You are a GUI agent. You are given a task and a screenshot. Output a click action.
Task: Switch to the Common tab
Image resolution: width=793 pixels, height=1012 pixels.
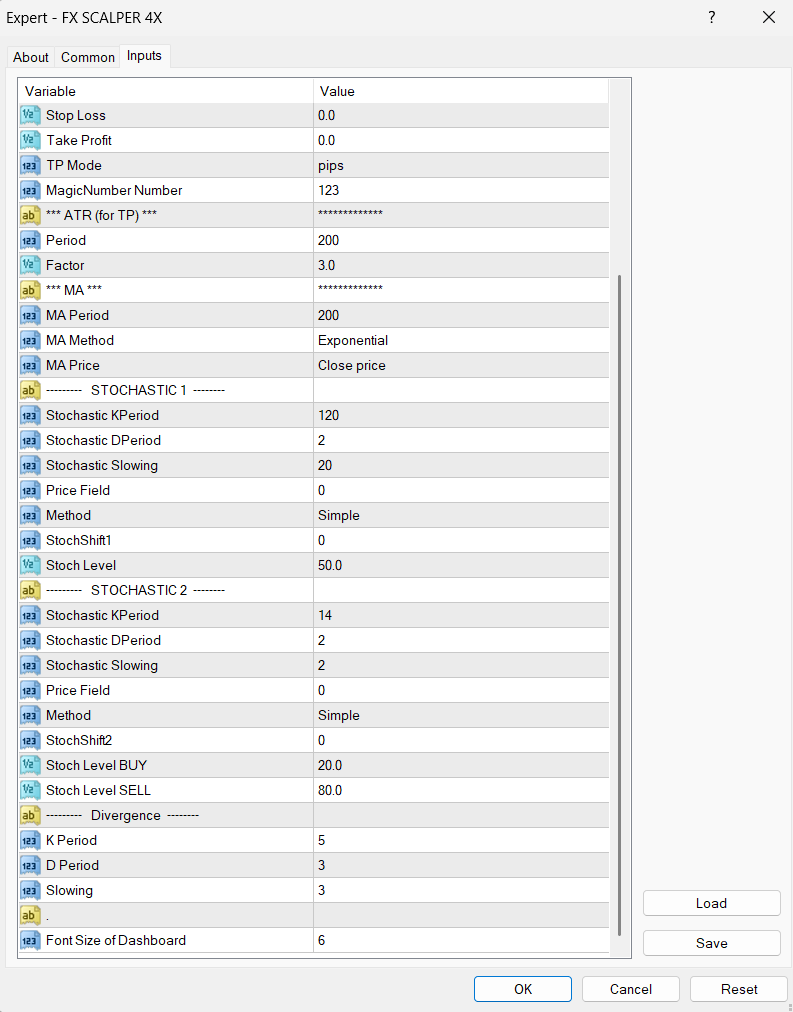pyautogui.click(x=88, y=57)
